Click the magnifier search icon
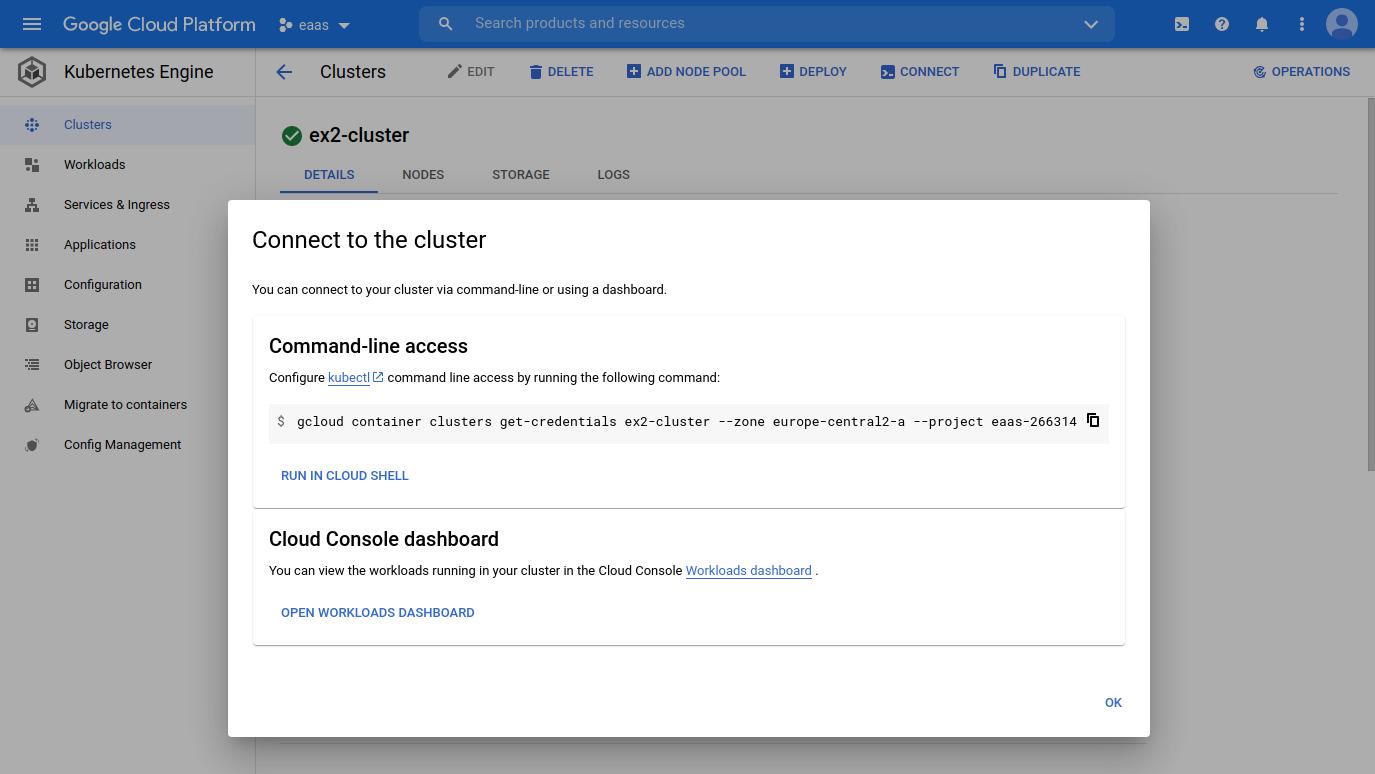The height and width of the screenshot is (774, 1375). pos(446,24)
